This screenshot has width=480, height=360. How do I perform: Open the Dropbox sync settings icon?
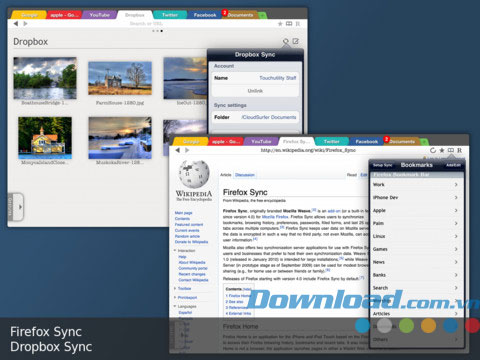[286, 42]
